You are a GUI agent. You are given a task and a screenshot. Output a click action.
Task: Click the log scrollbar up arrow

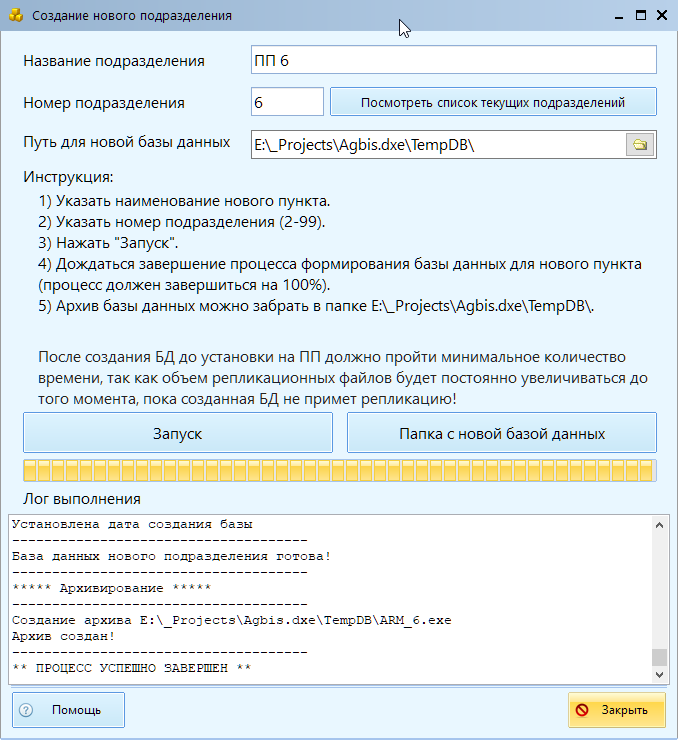[x=660, y=525]
